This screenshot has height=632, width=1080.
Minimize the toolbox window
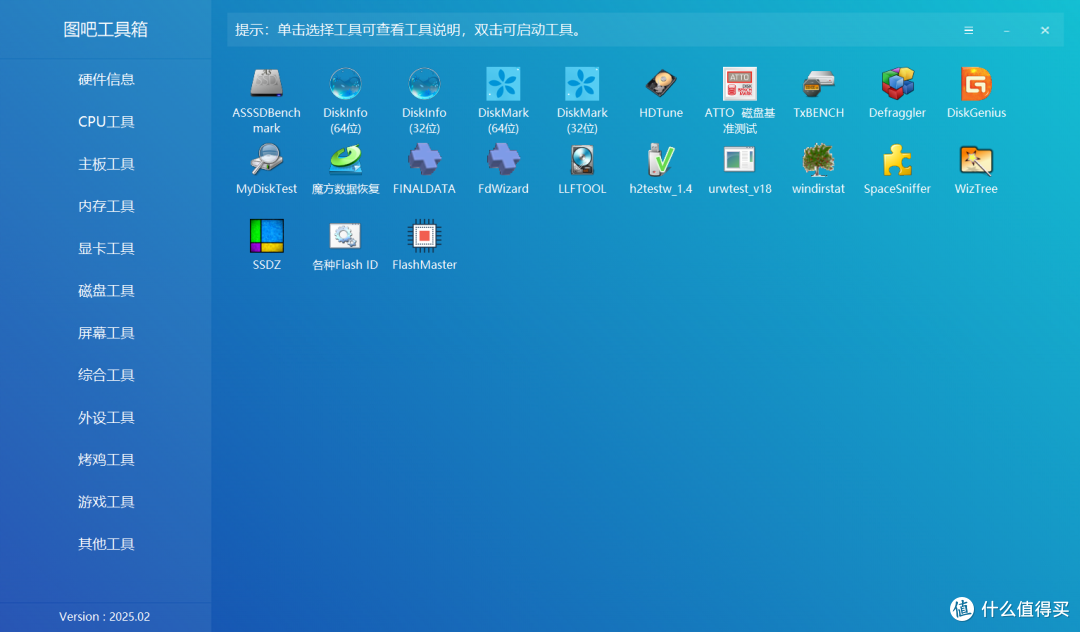click(1007, 30)
